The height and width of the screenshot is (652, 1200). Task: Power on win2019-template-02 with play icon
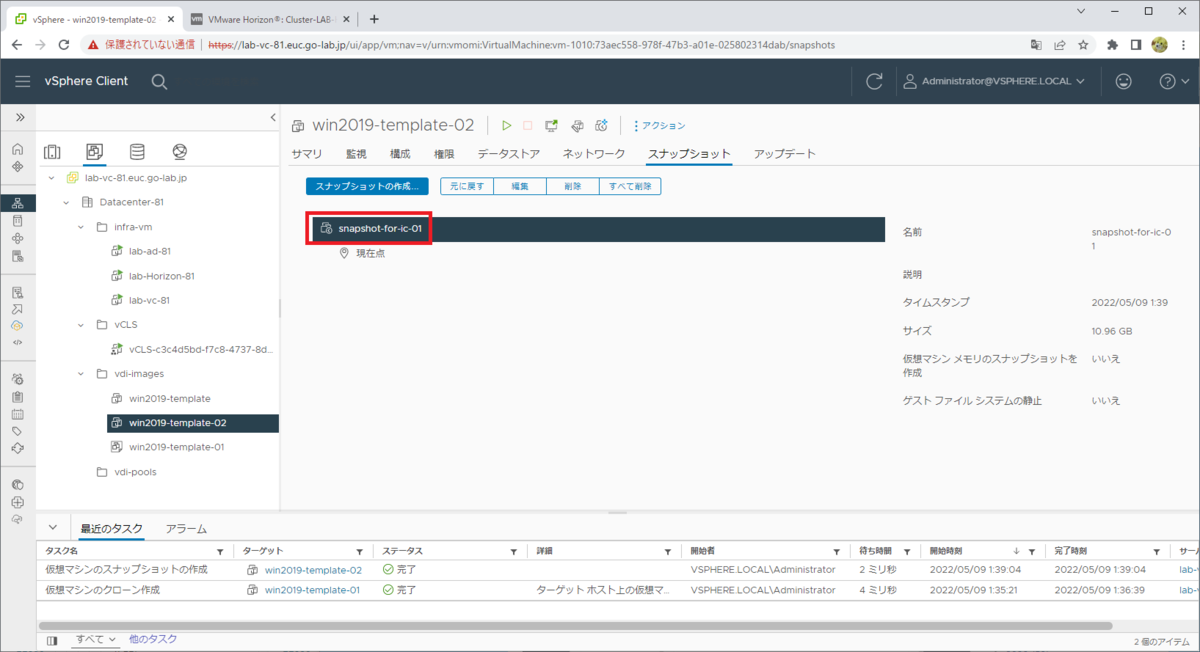(507, 125)
